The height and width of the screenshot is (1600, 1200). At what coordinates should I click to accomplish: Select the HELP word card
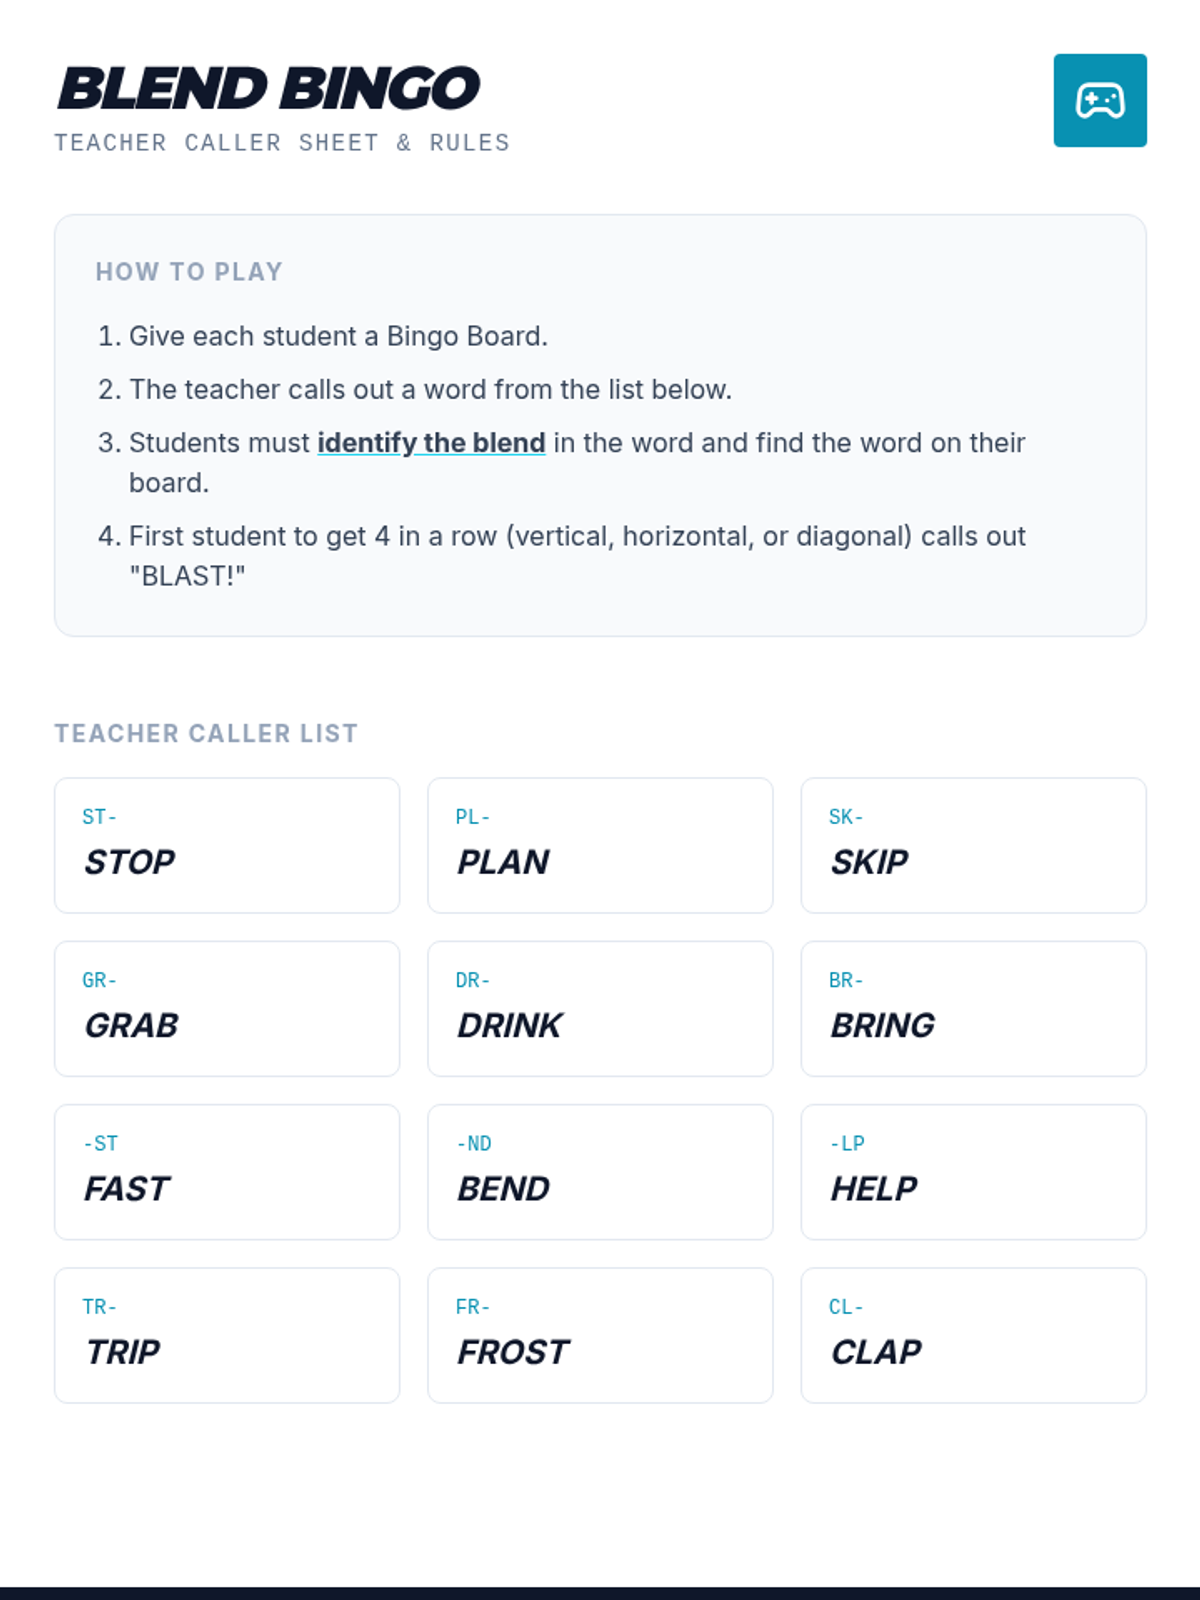[973, 1172]
